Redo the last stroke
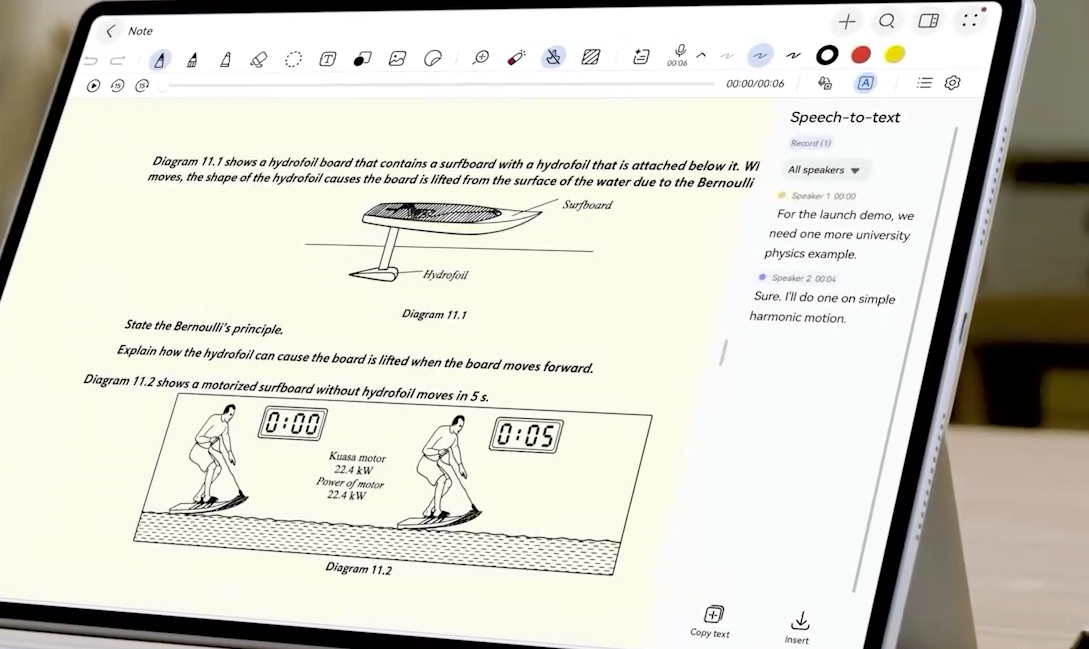The height and width of the screenshot is (649, 1089). point(117,61)
